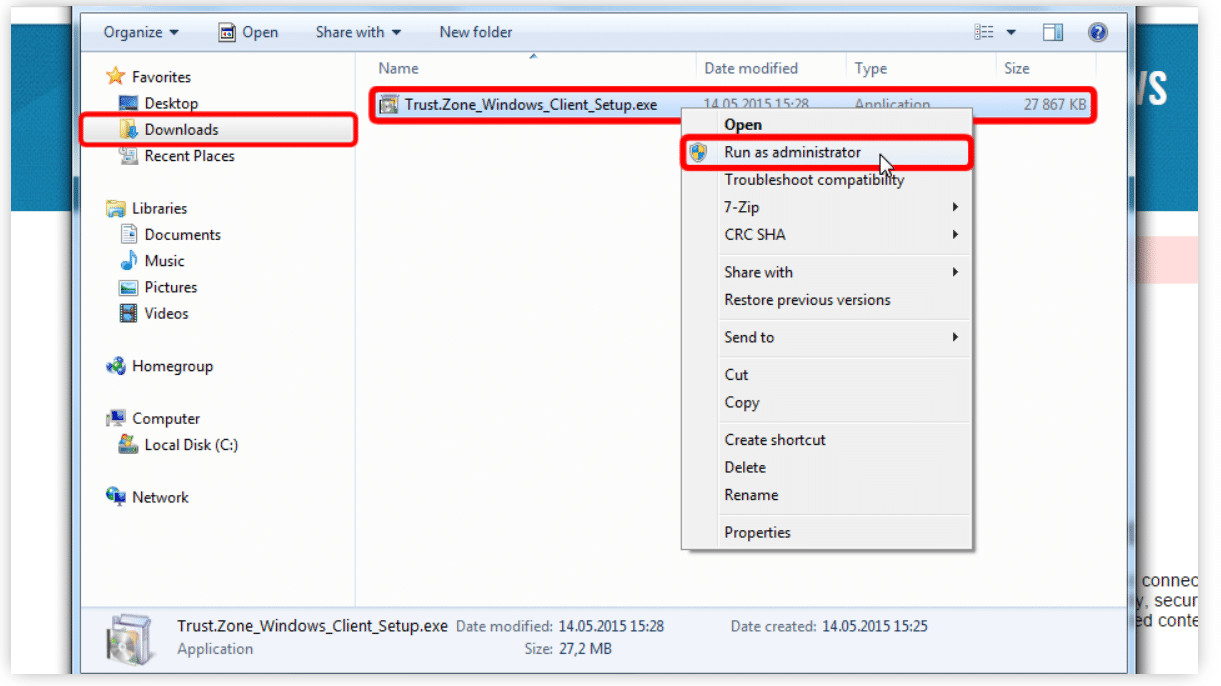The height and width of the screenshot is (686, 1221).
Task: Click the Date modified value in details pane
Action: pos(611,626)
